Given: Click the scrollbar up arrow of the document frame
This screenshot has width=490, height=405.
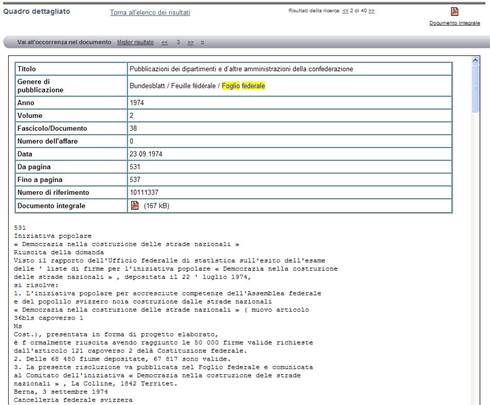Looking at the screenshot, I should pyautogui.click(x=475, y=60).
